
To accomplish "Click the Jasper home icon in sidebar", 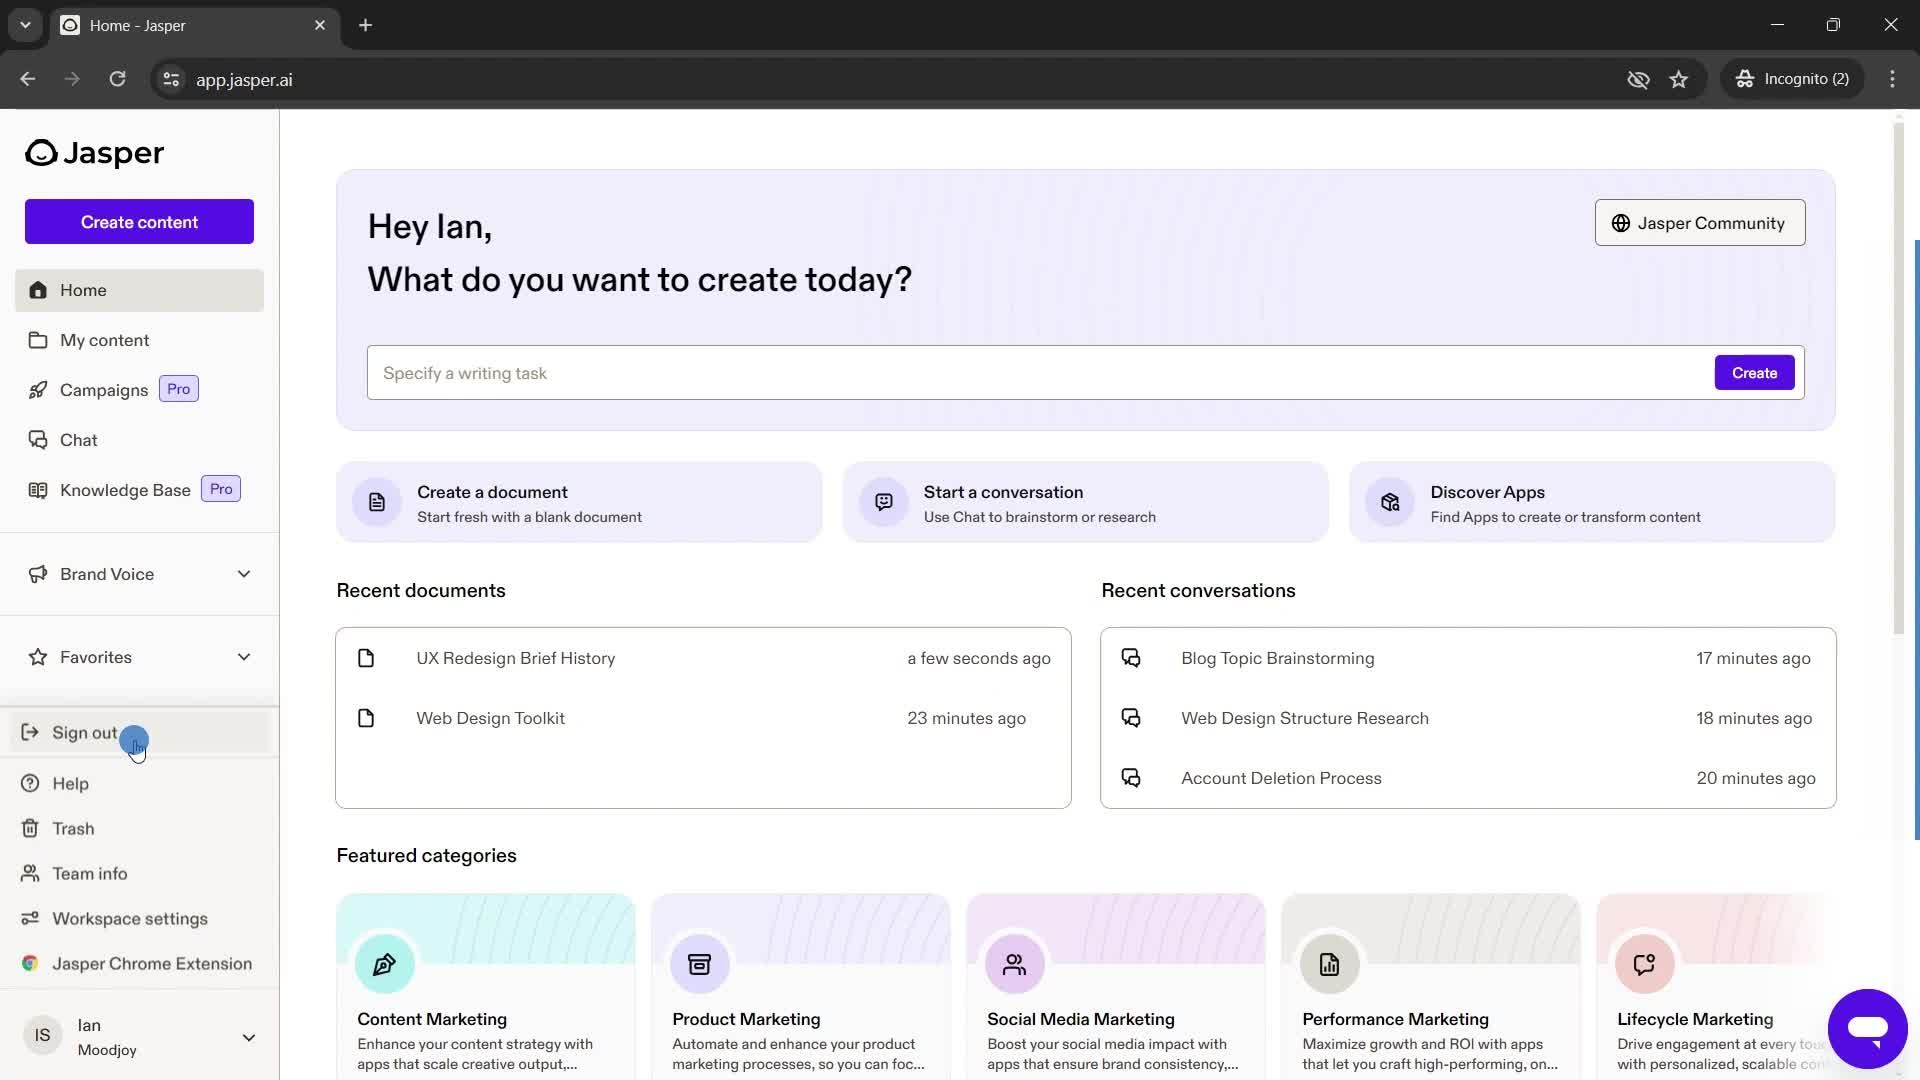I will [36, 289].
